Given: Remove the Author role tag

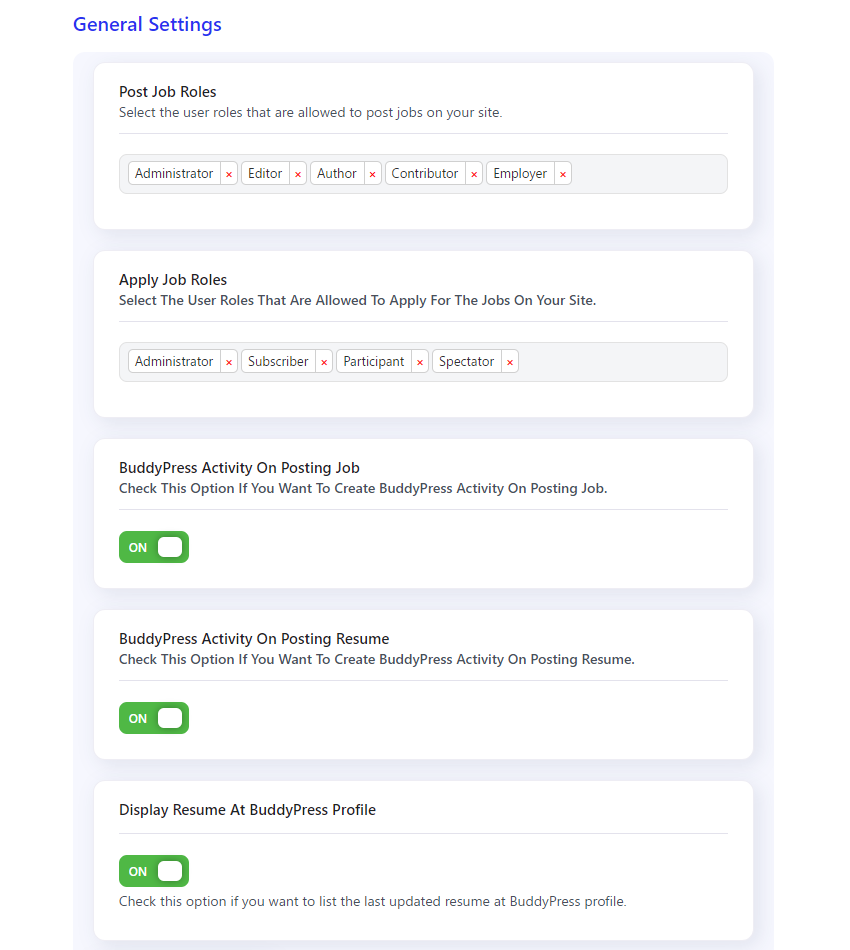Looking at the screenshot, I should point(372,174).
